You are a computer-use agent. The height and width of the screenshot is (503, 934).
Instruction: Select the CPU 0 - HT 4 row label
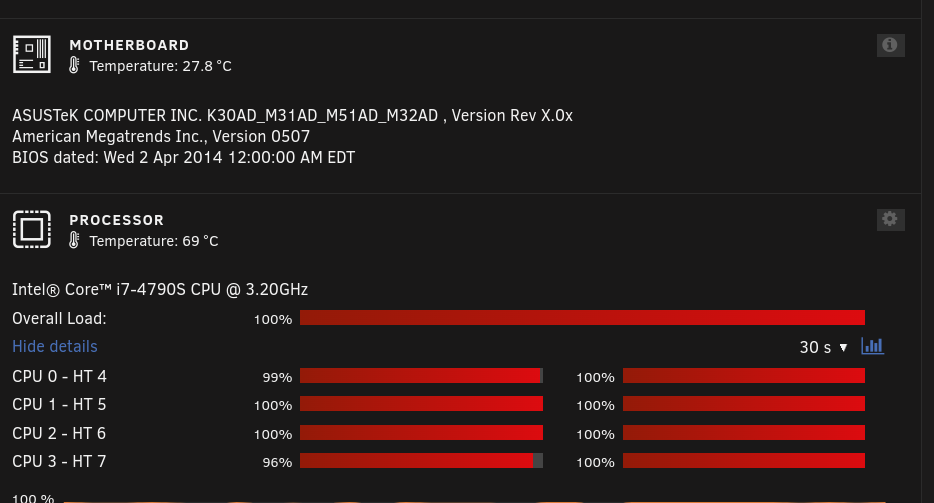point(59,376)
